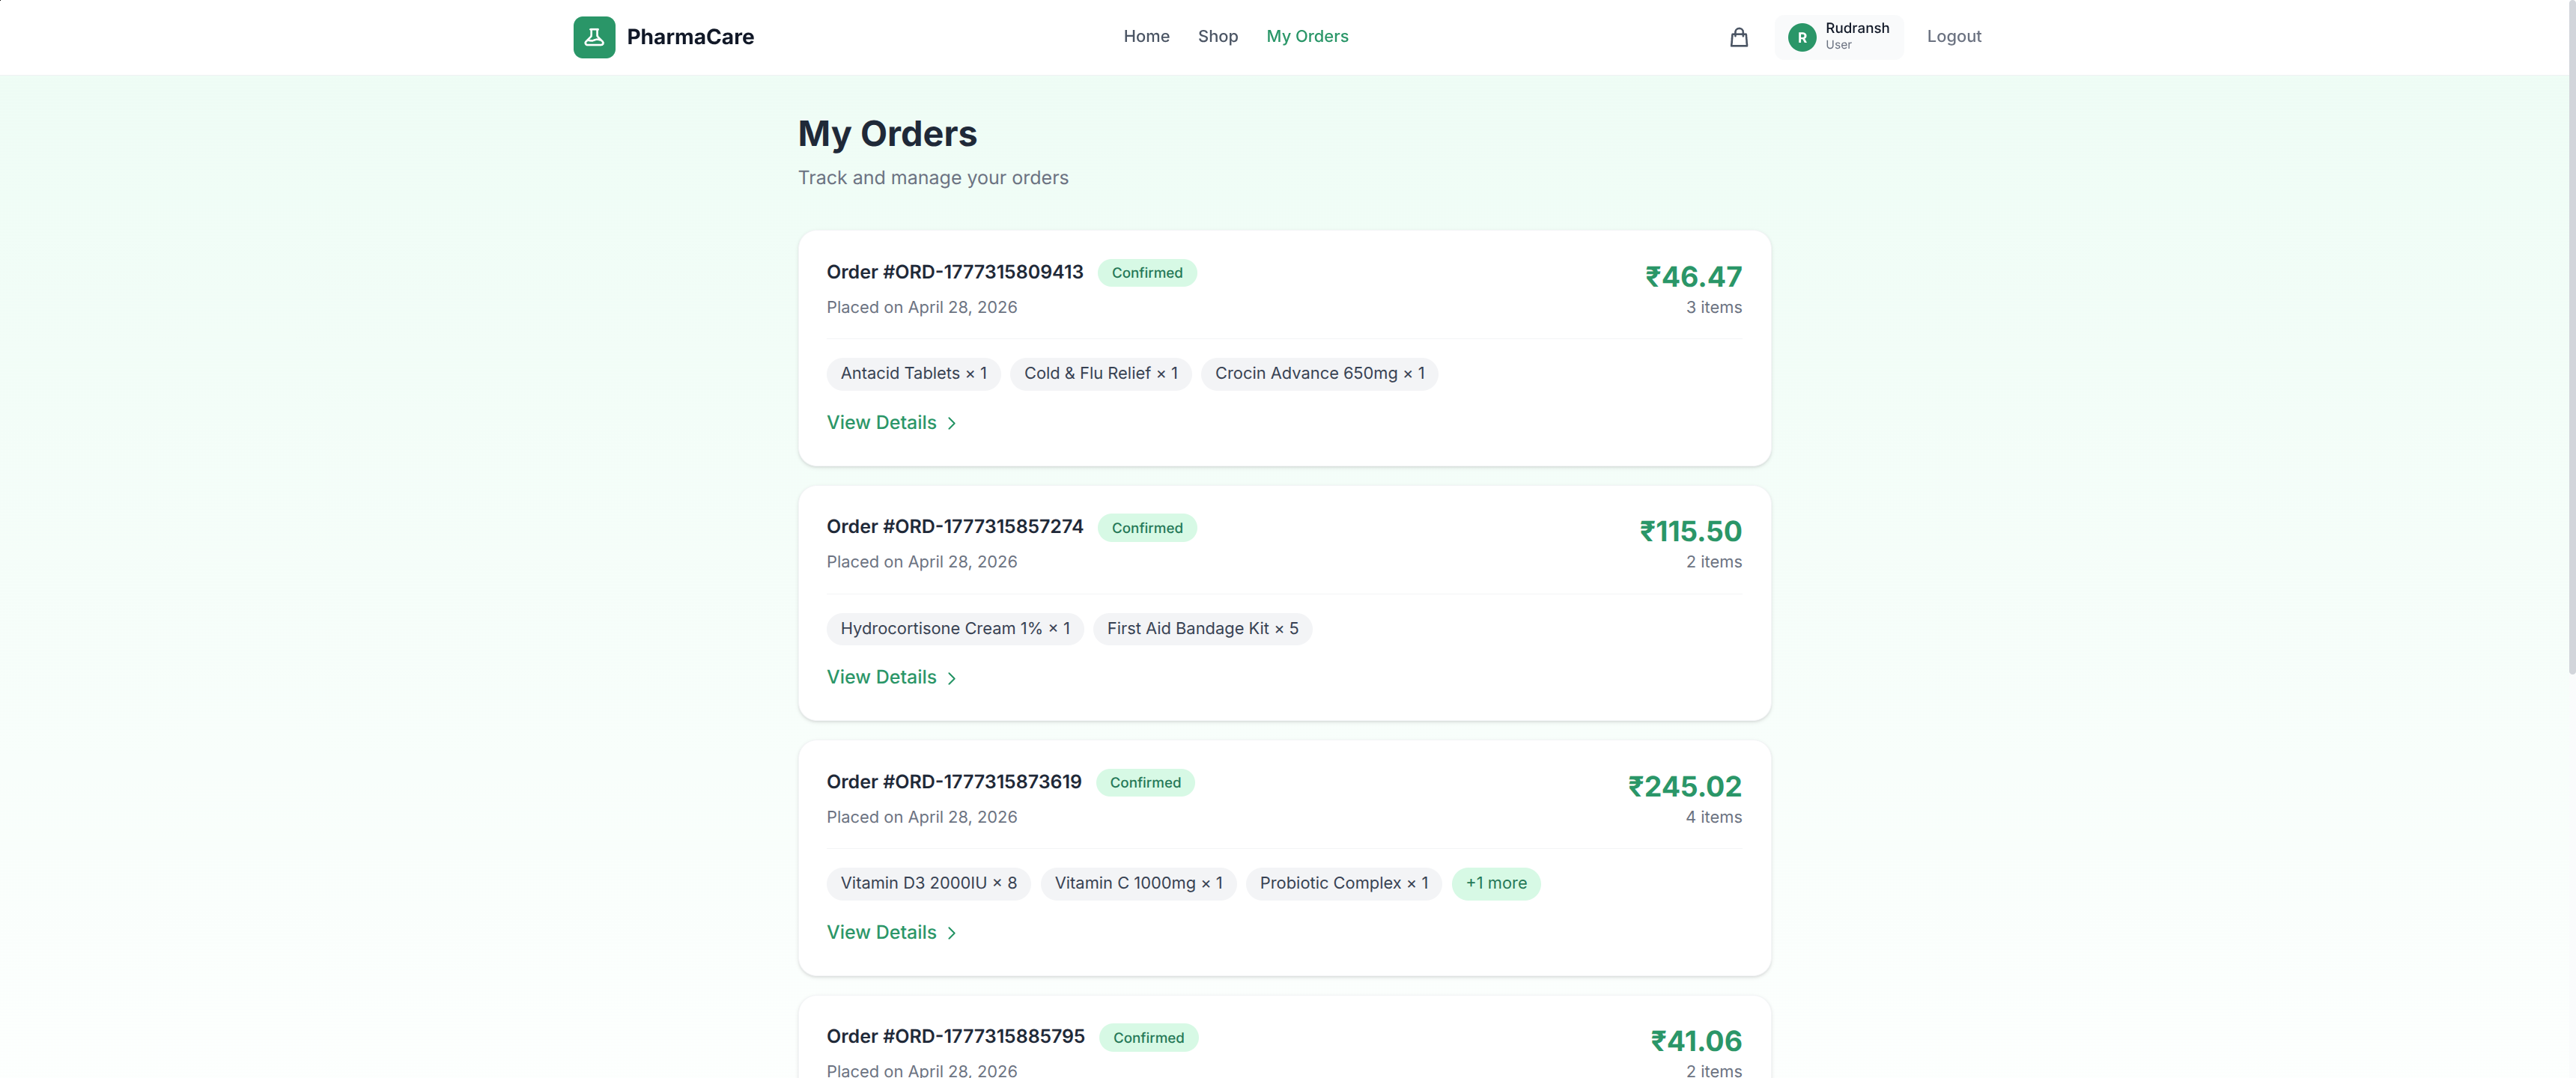Click the 4 items count label

coord(1713,818)
